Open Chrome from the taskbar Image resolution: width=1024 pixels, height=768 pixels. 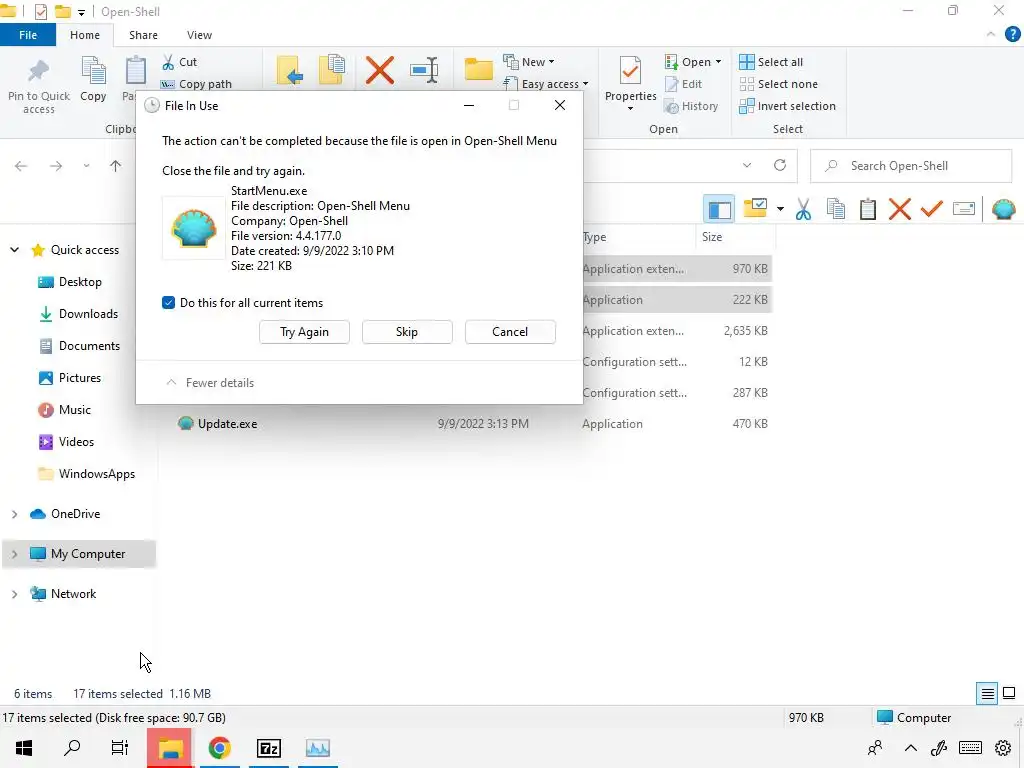[220, 748]
